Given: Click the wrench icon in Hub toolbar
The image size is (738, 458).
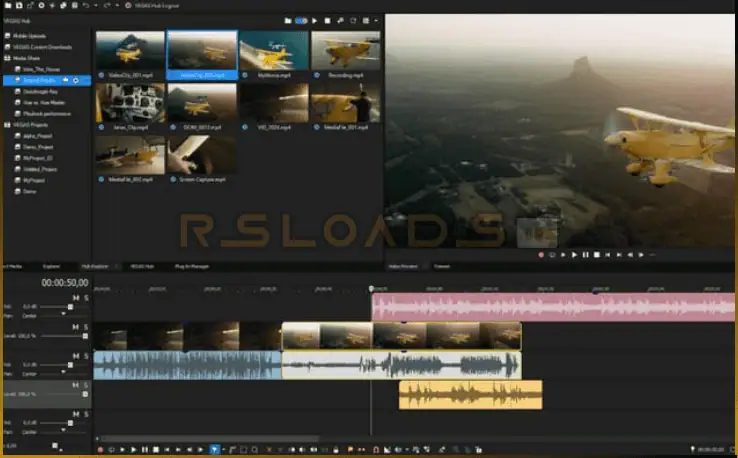Looking at the screenshot, I should 340,21.
